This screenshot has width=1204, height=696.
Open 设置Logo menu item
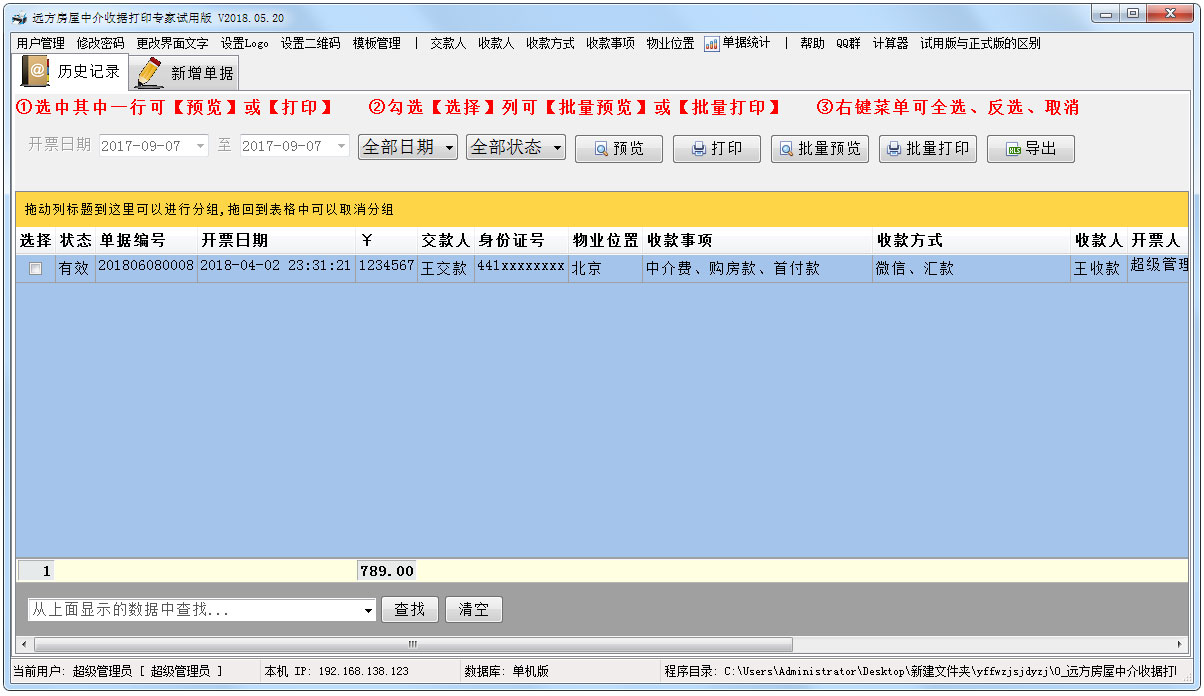(x=244, y=44)
